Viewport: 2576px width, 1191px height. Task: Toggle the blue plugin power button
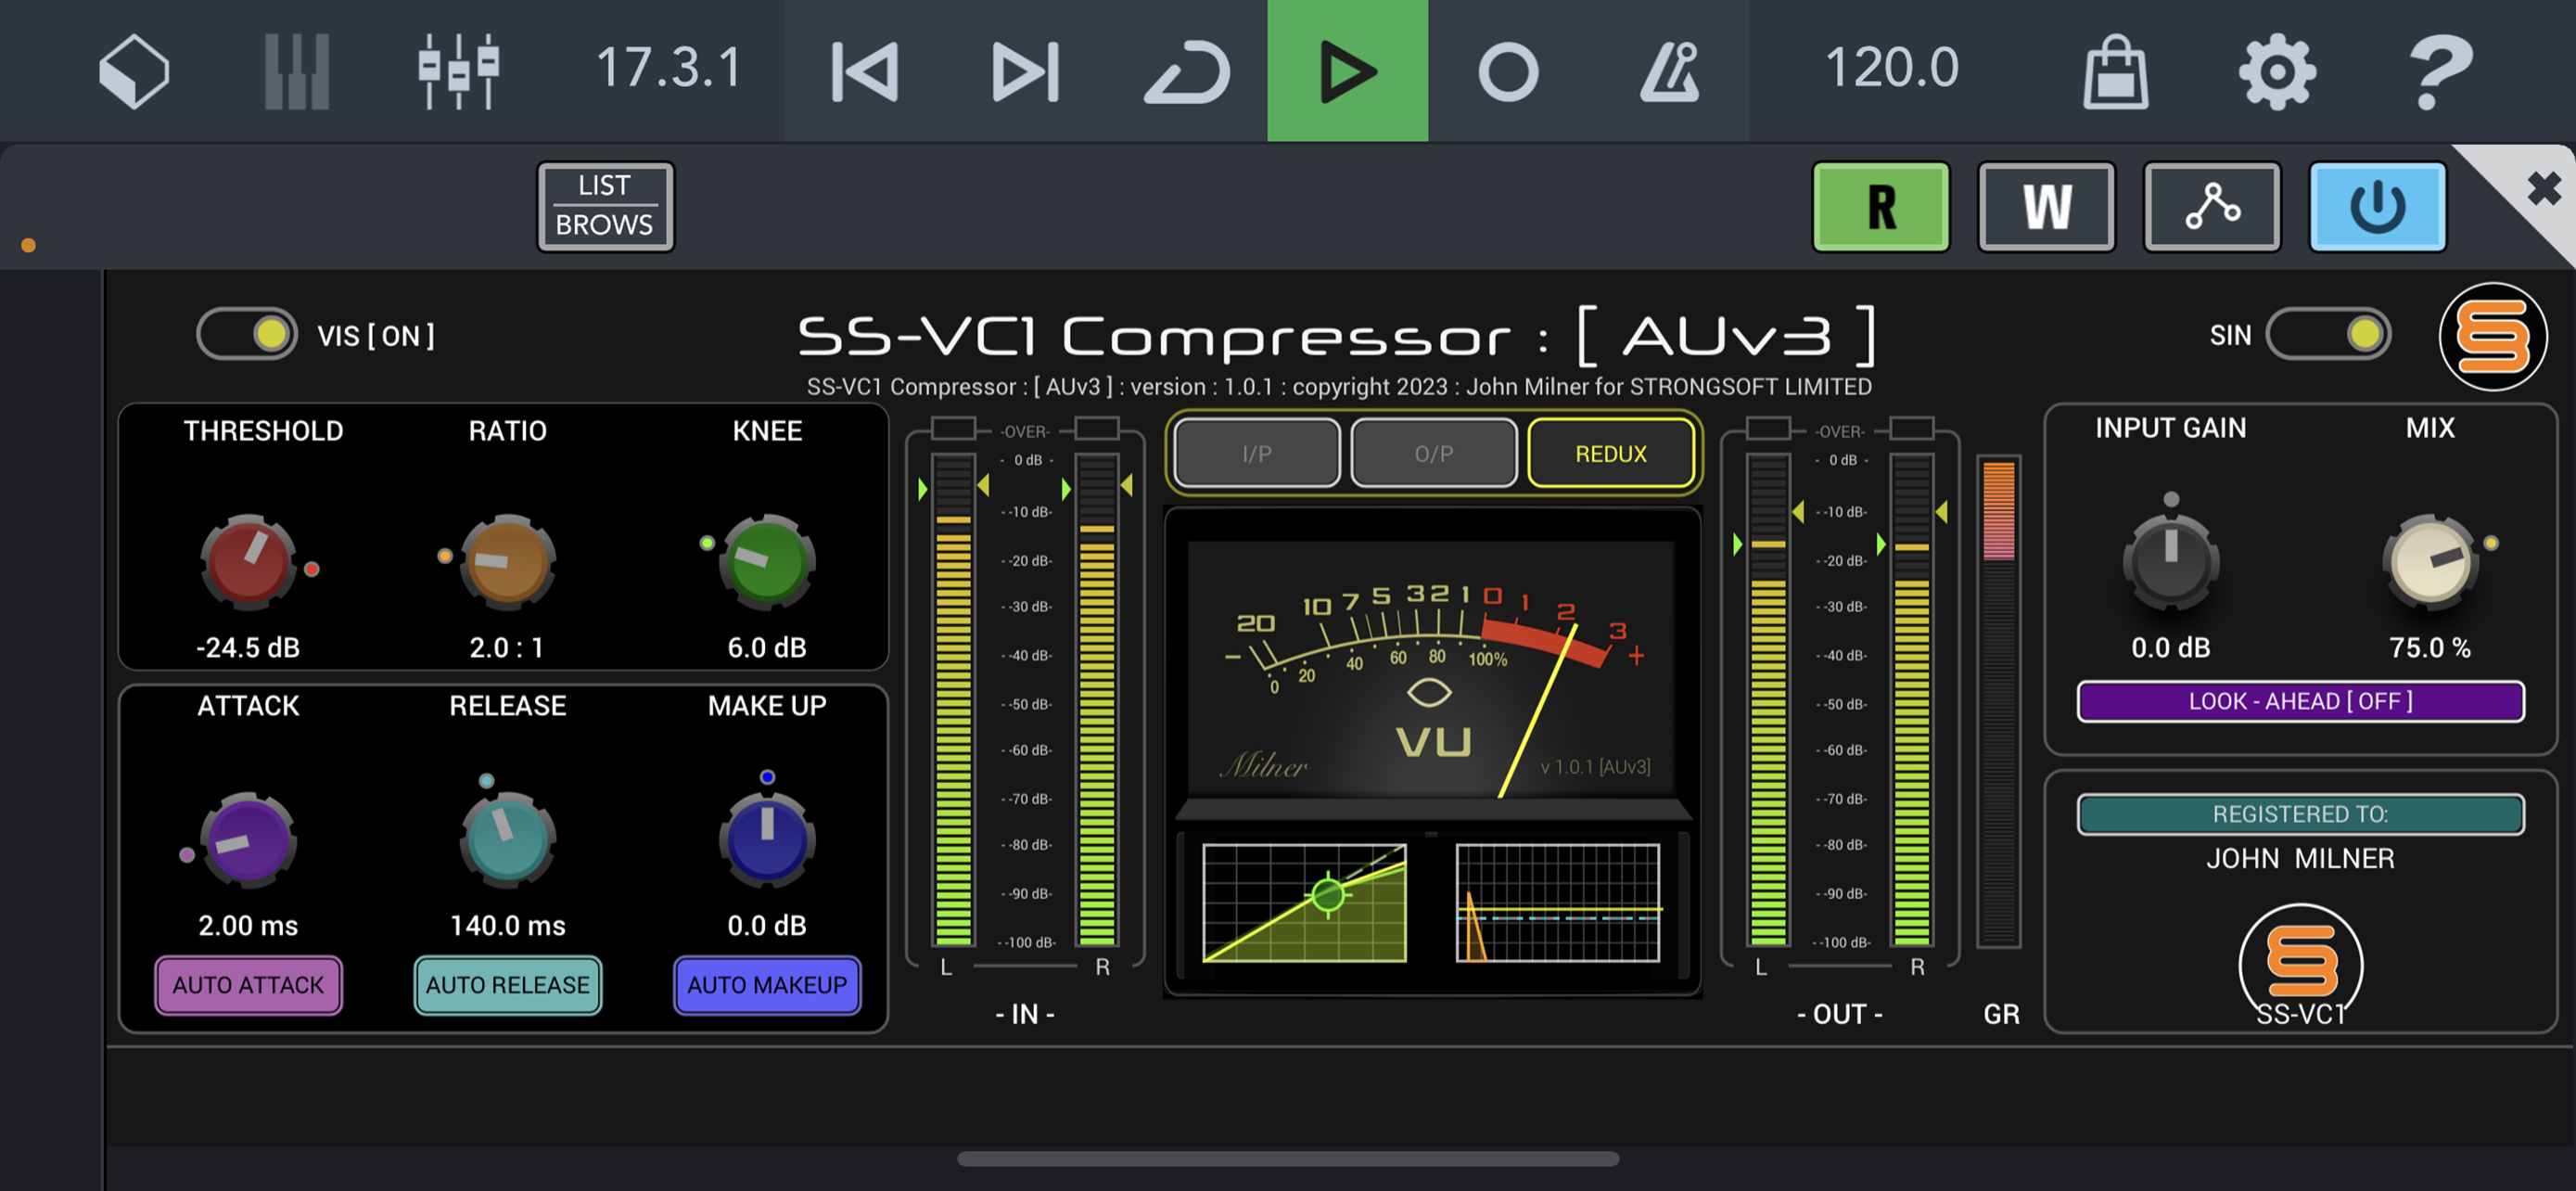2378,207
